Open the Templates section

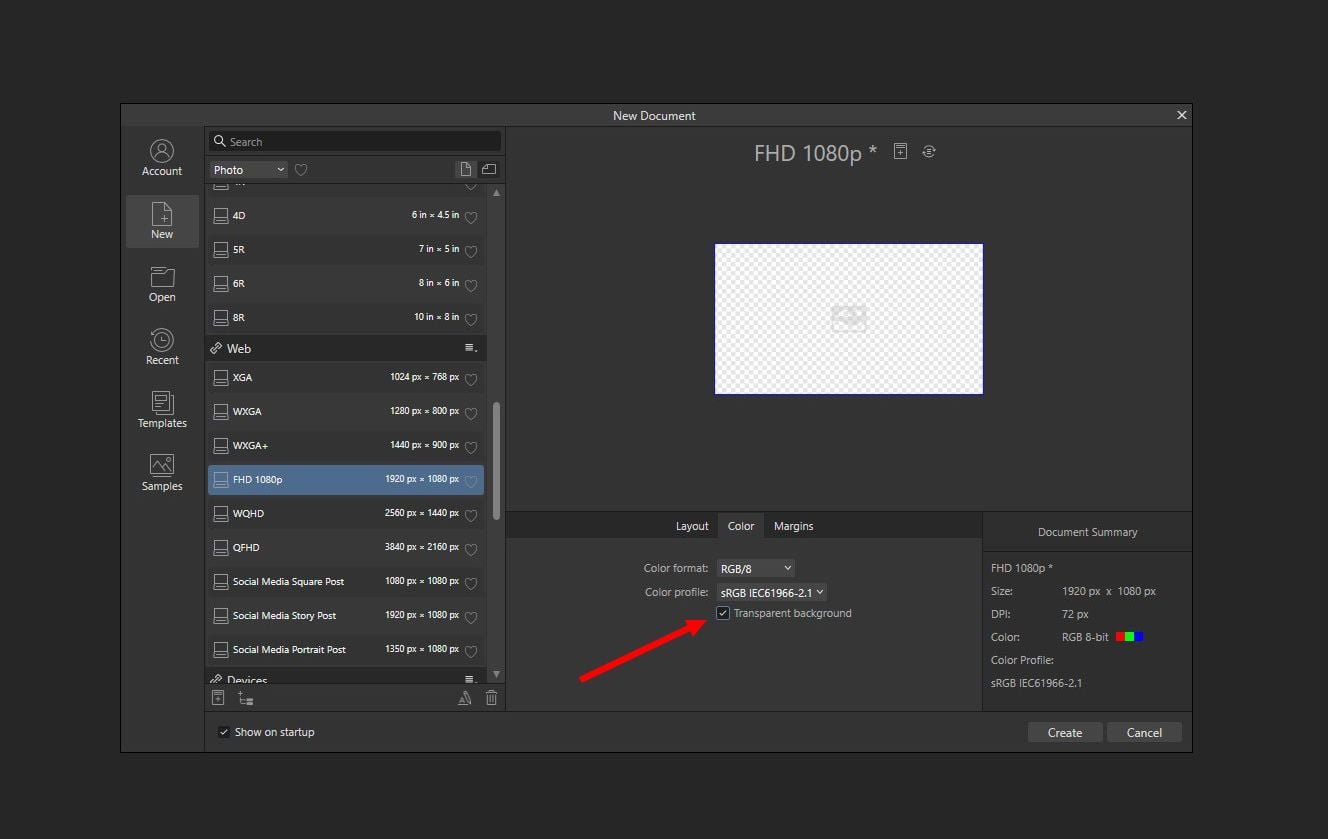pyautogui.click(x=162, y=410)
